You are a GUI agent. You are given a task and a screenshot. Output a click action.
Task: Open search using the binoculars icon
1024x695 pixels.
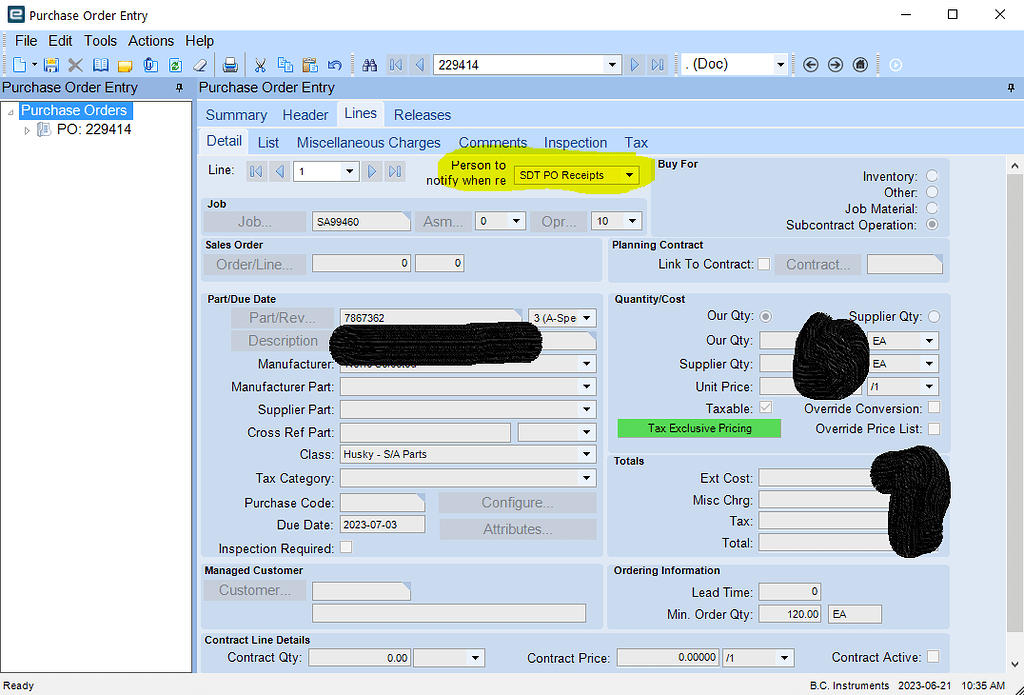[x=371, y=64]
